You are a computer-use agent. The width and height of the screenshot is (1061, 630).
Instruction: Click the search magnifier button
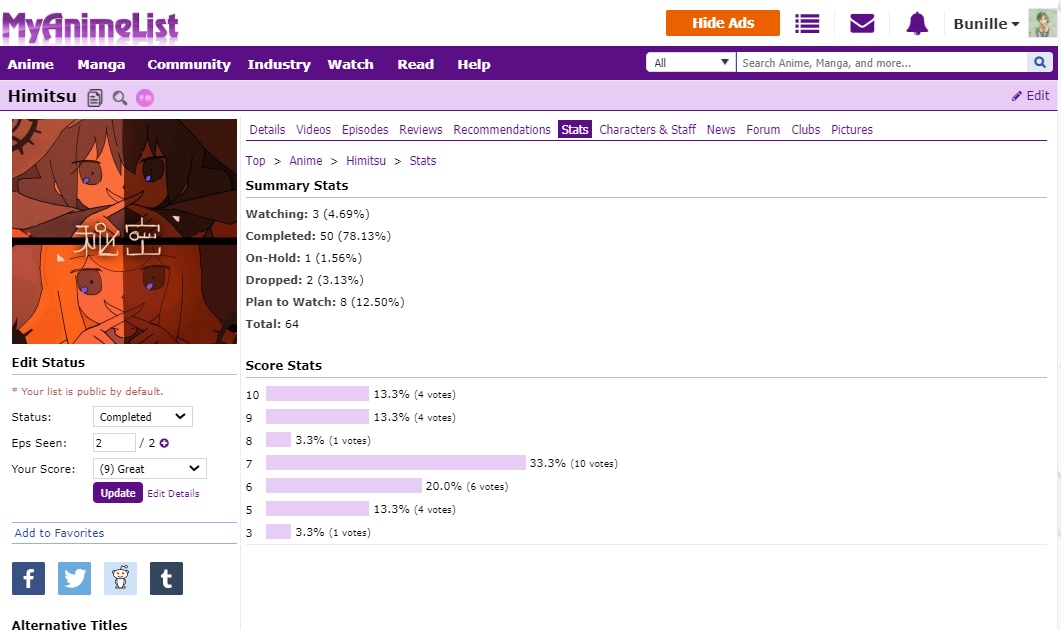point(1040,63)
